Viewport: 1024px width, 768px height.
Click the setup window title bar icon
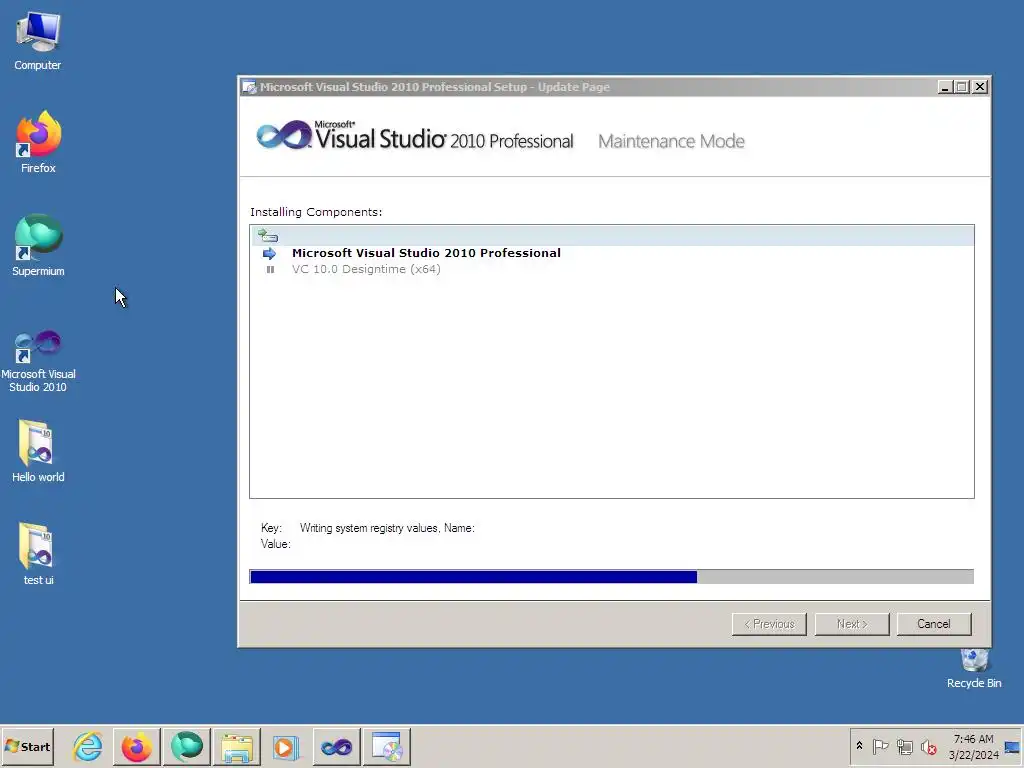coord(249,87)
